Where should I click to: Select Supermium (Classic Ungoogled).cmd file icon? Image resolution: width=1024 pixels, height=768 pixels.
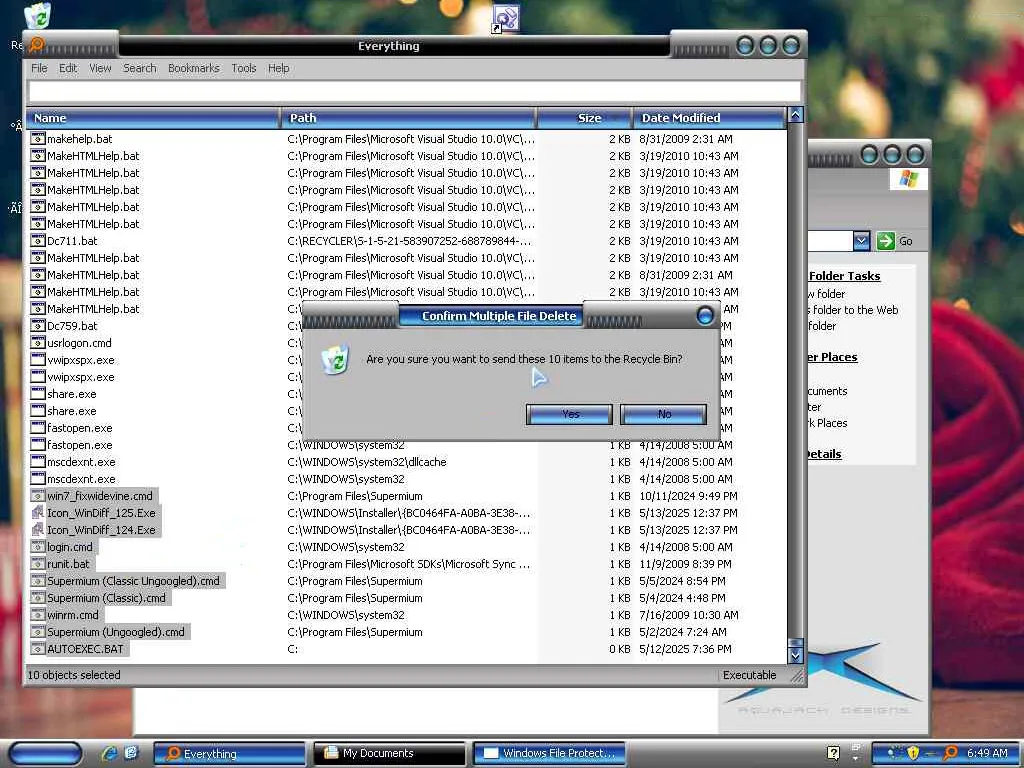(x=38, y=581)
